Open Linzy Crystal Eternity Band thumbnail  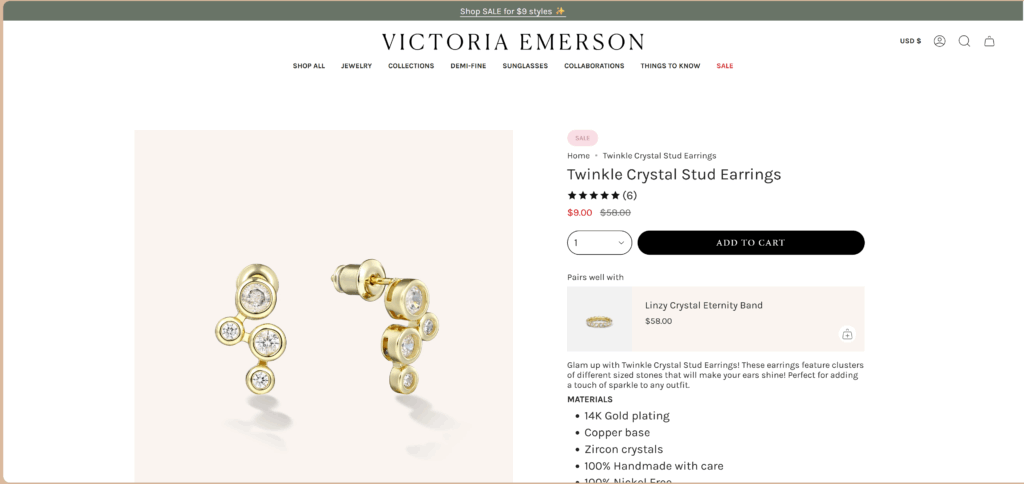(x=600, y=319)
